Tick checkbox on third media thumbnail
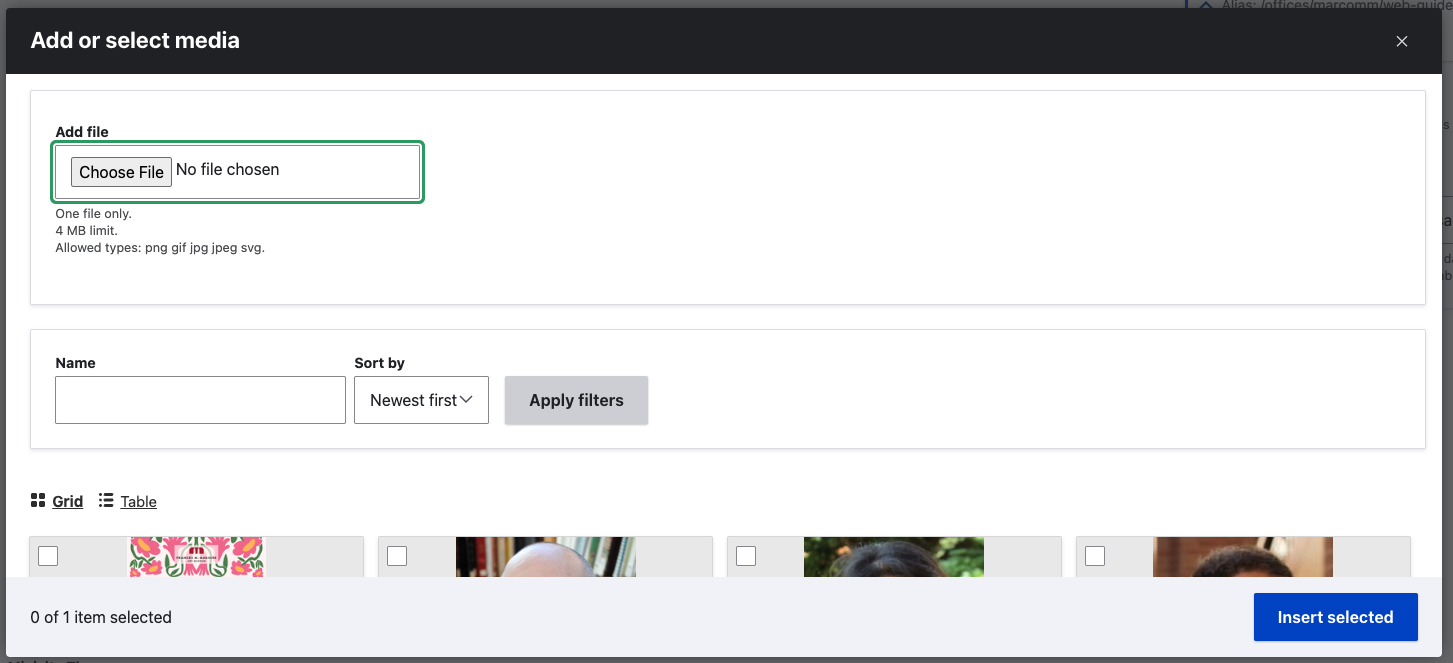The image size is (1453, 663). [x=746, y=556]
